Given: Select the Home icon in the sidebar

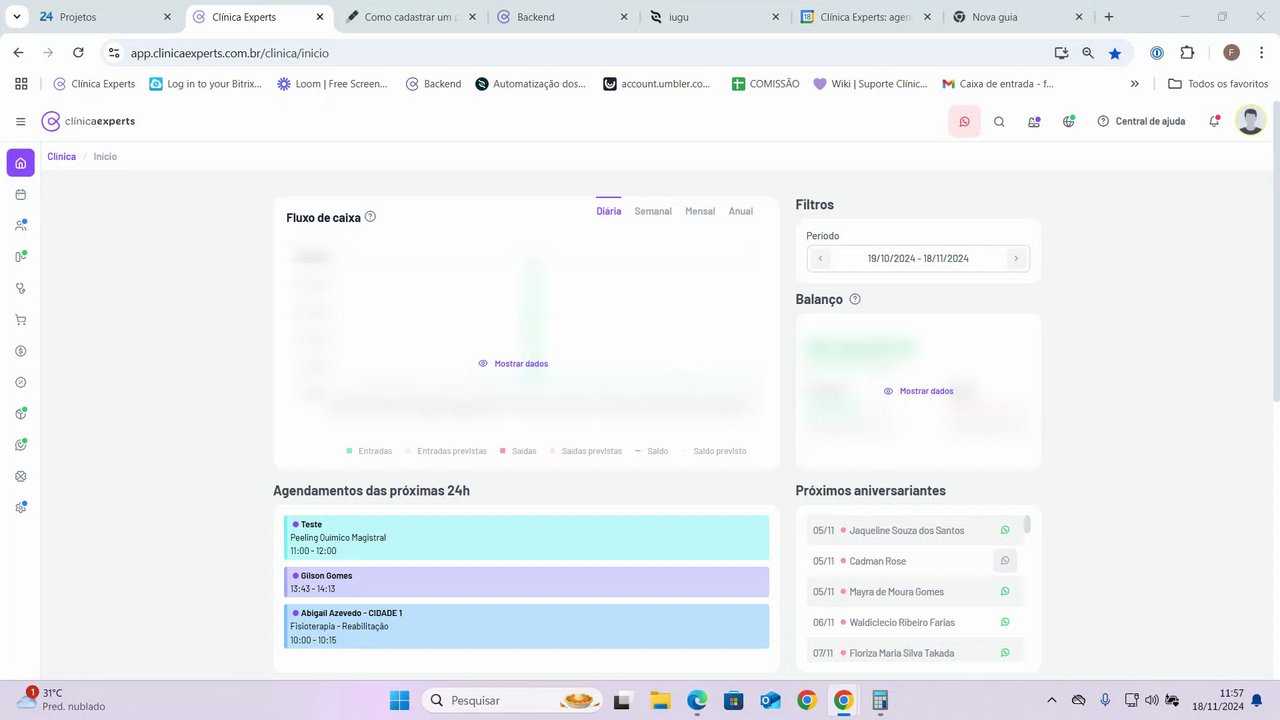Looking at the screenshot, I should click(x=21, y=163).
